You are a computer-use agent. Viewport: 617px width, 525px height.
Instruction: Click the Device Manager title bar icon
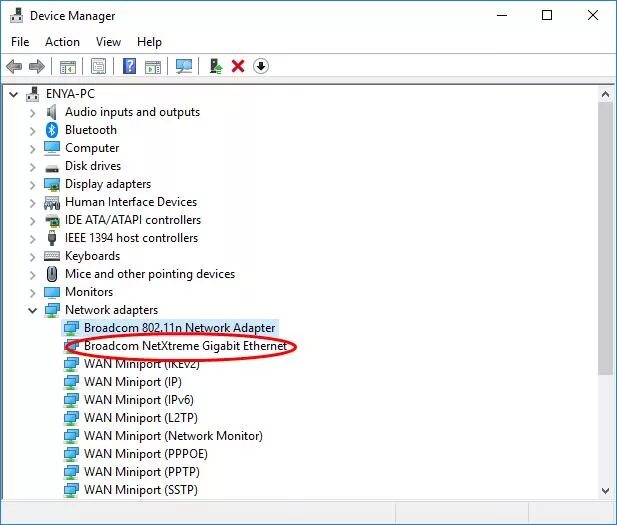(17, 15)
